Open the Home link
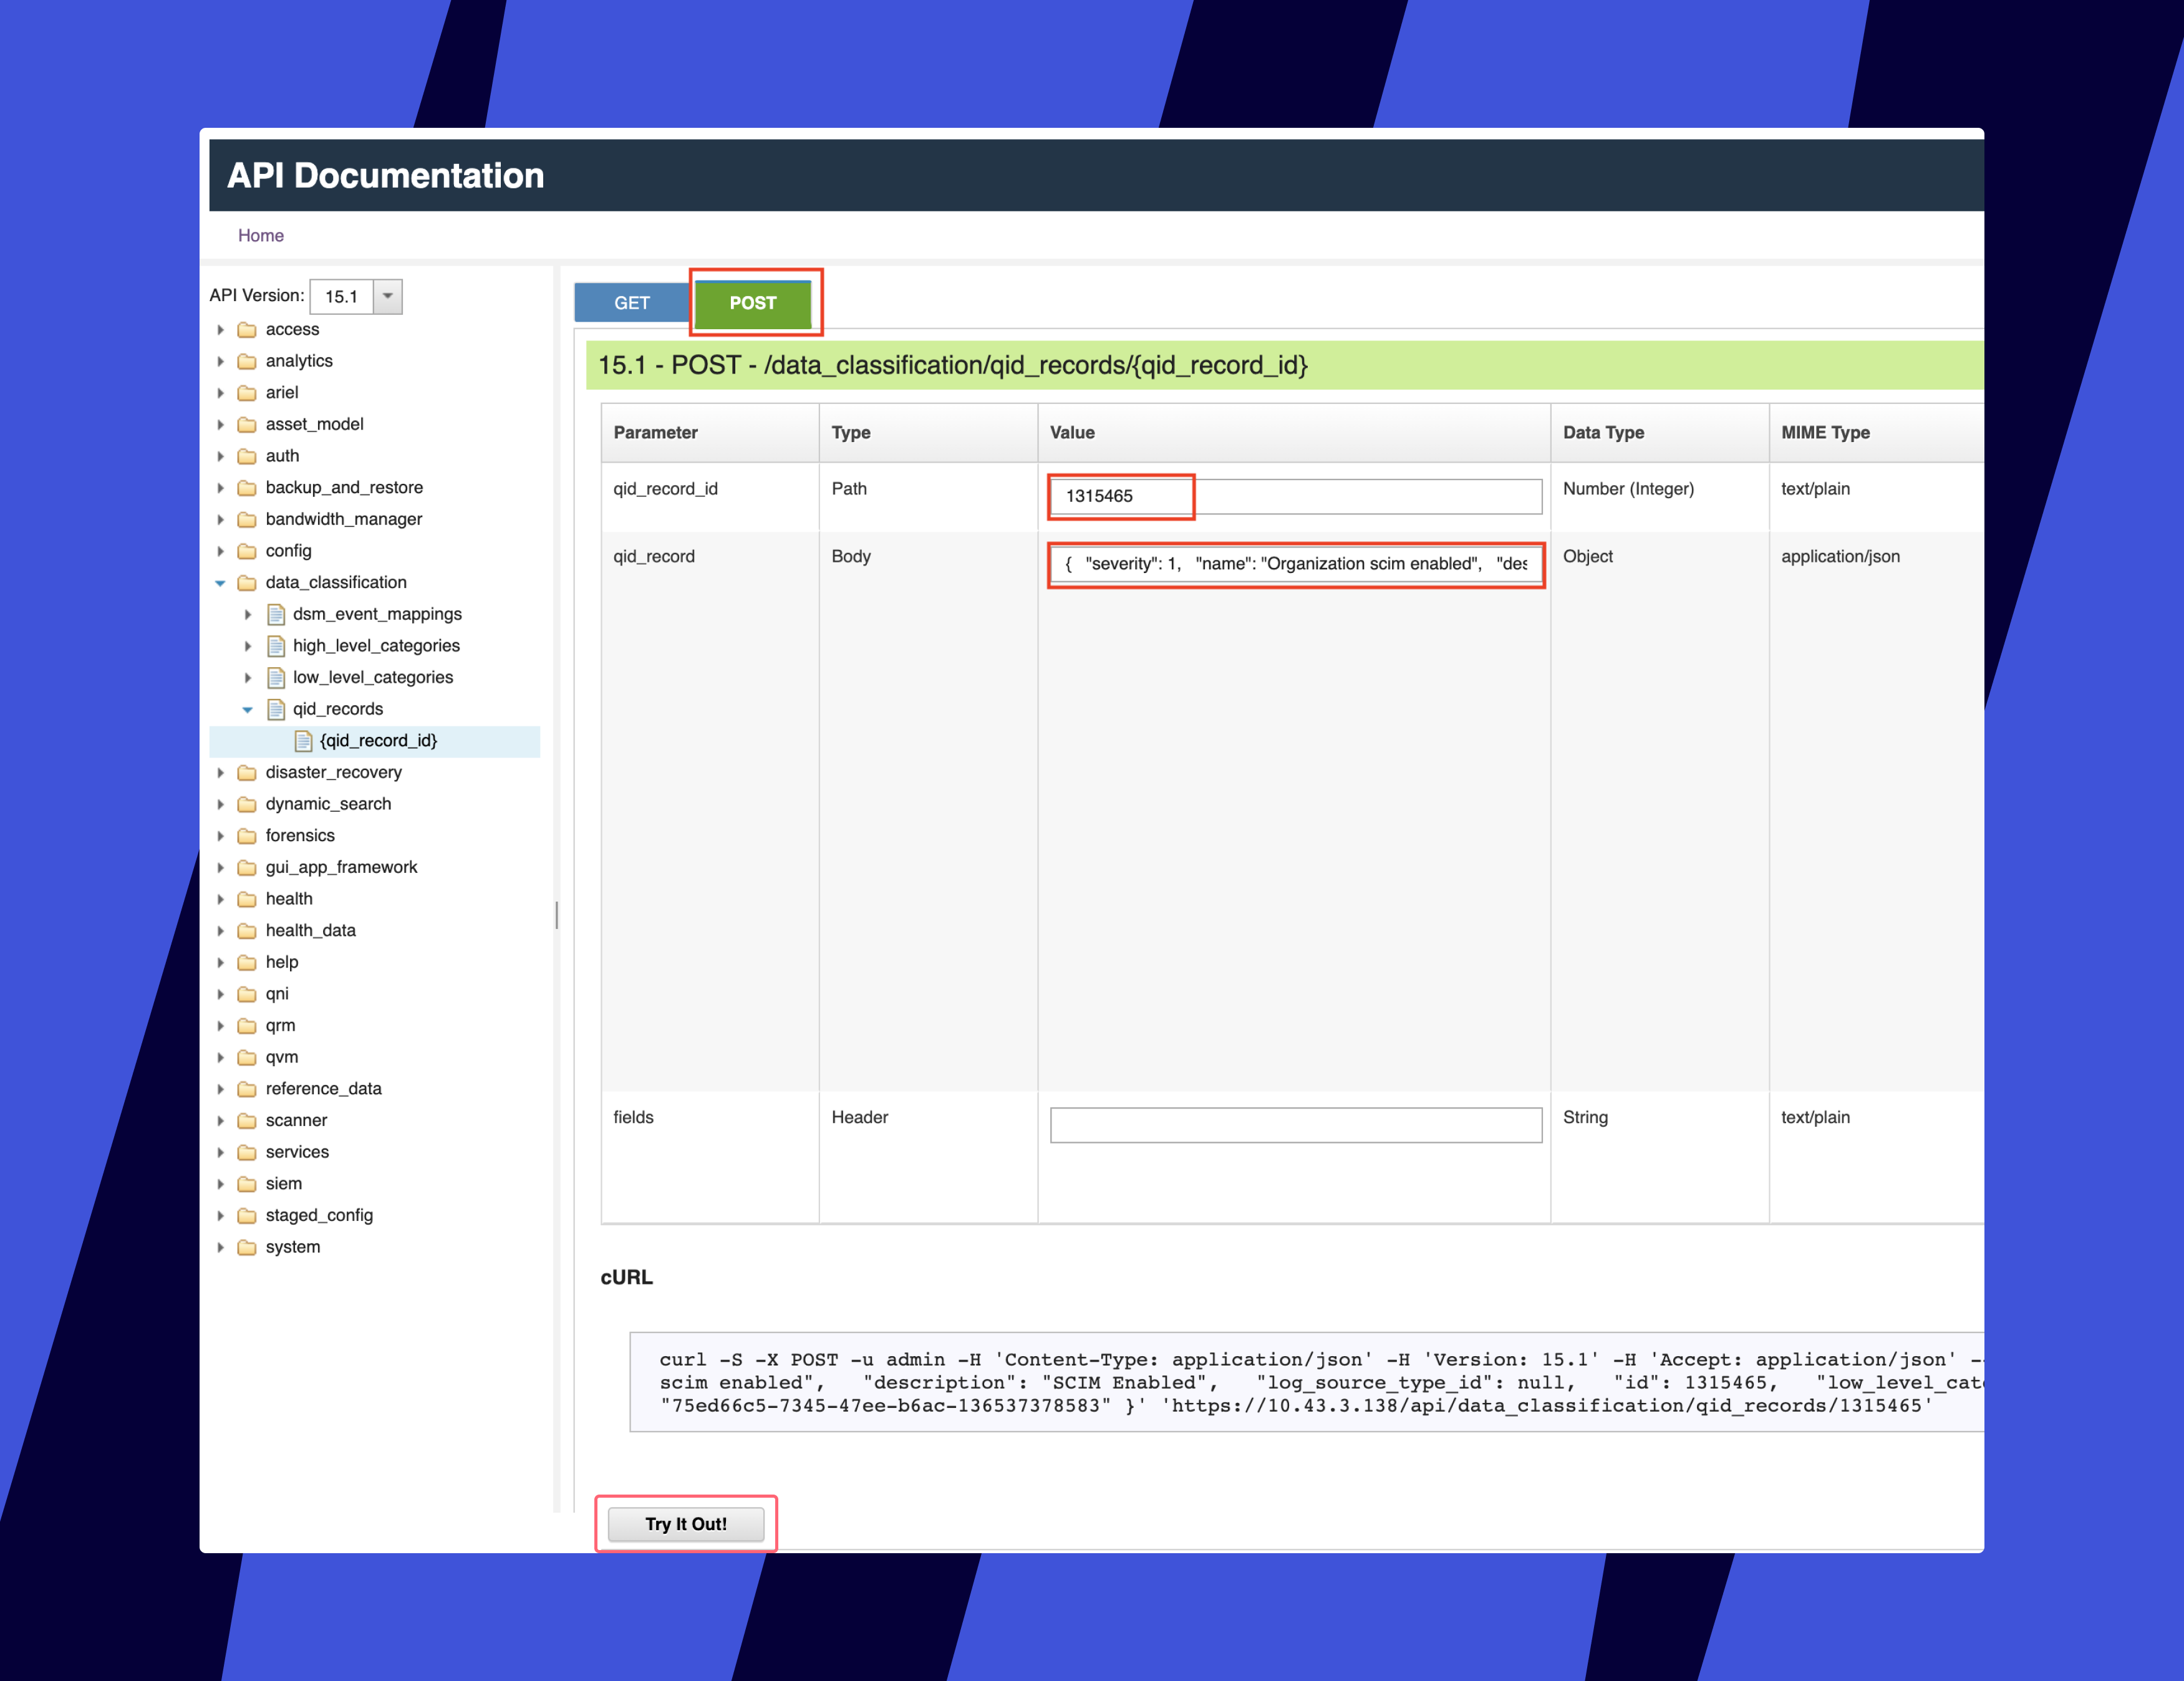The height and width of the screenshot is (1681, 2184). (x=261, y=235)
